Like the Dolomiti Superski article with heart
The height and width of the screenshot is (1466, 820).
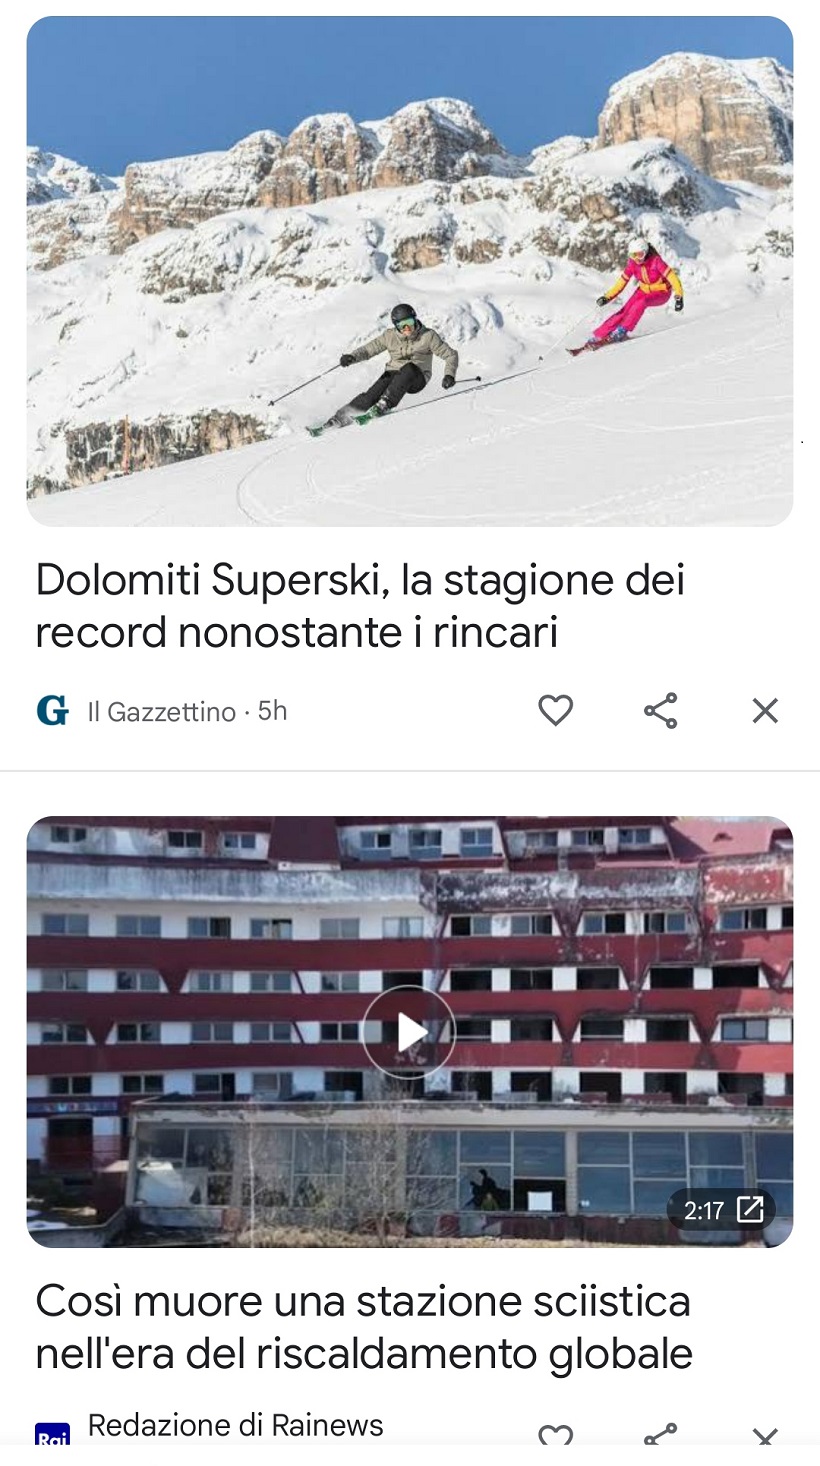555,711
